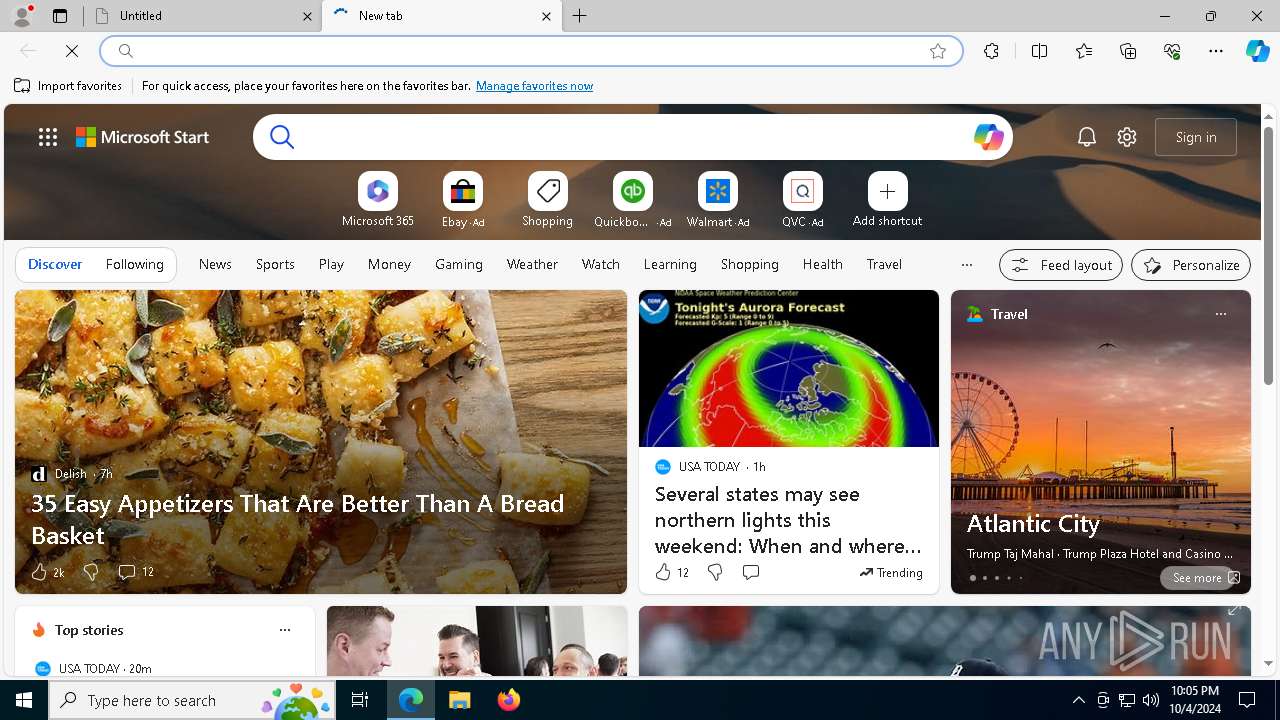This screenshot has height=720, width=1280.
Task: Switch to the Following tab
Action: (135, 264)
